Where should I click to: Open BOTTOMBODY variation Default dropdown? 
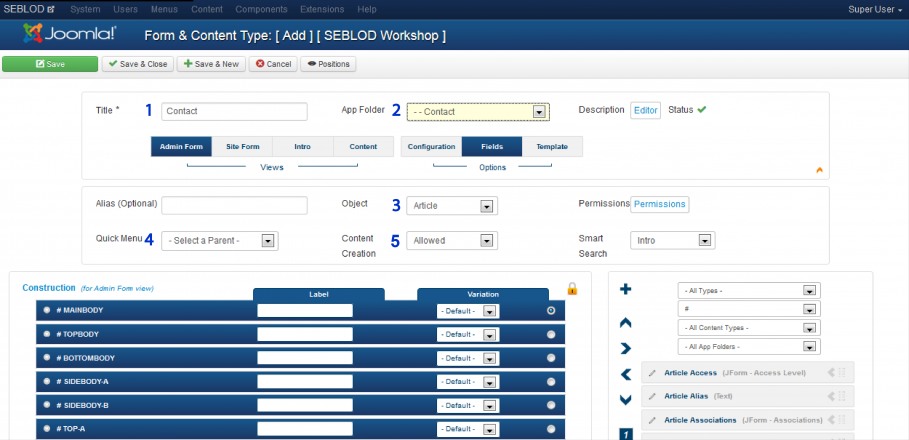468,359
